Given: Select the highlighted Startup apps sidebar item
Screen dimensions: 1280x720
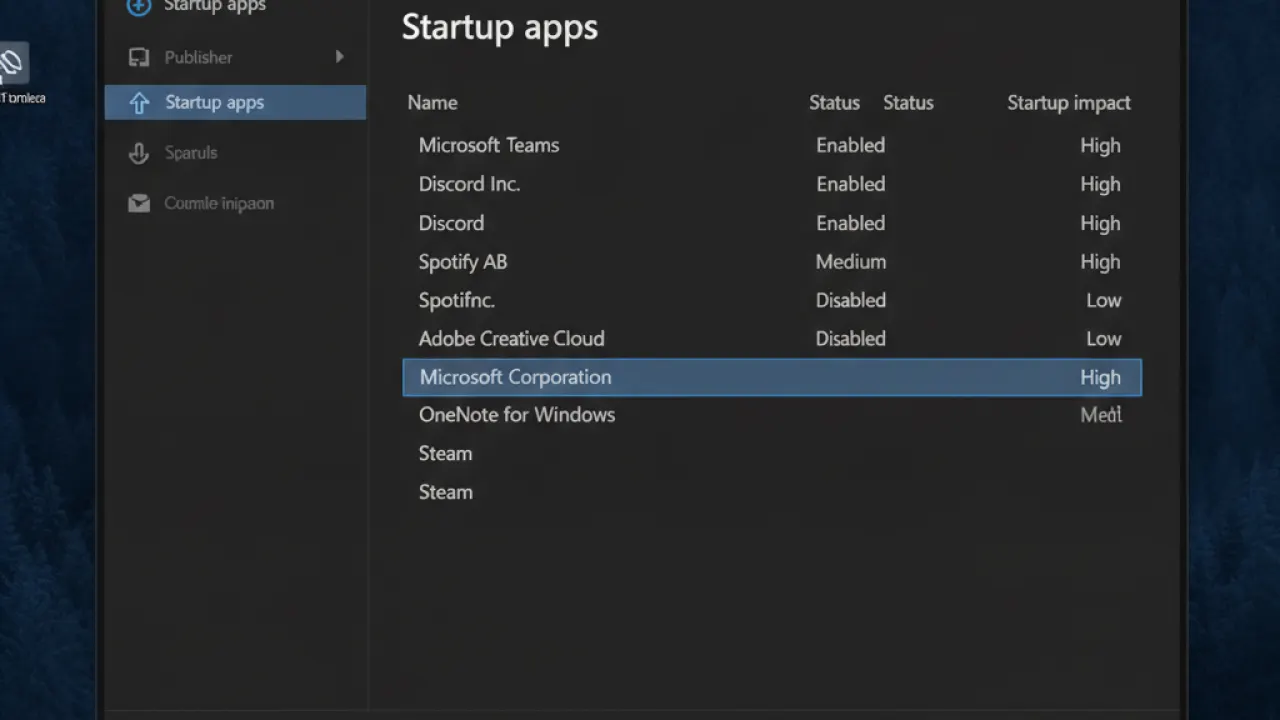Looking at the screenshot, I should (235, 102).
